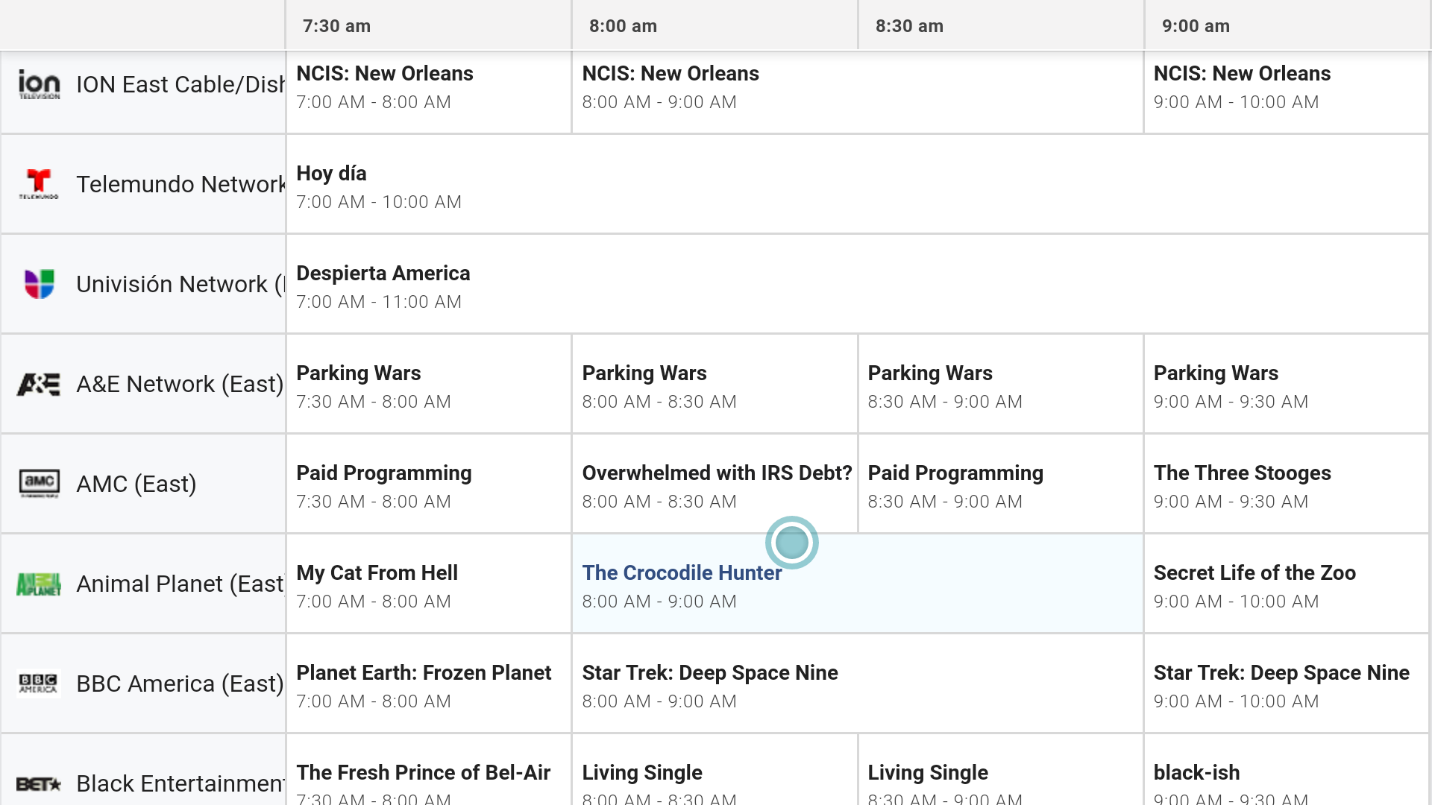The height and width of the screenshot is (805, 1432).
Task: Select the Black Entertainment channel name
Action: point(180,784)
